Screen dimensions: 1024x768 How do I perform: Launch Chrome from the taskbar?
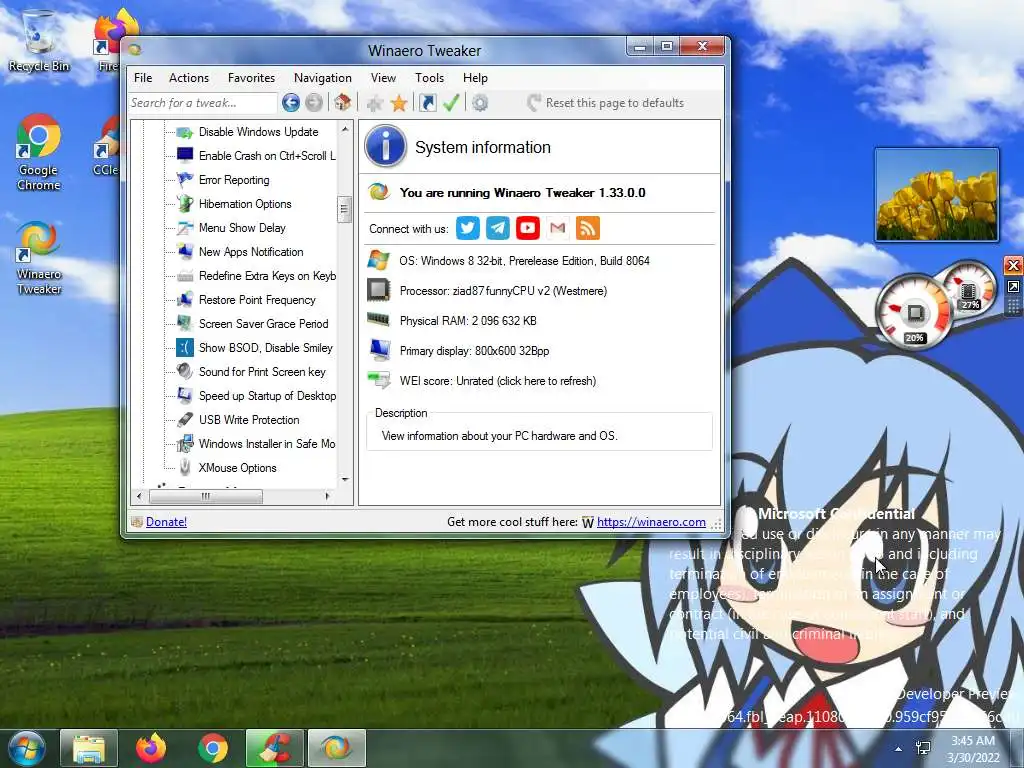[x=213, y=748]
